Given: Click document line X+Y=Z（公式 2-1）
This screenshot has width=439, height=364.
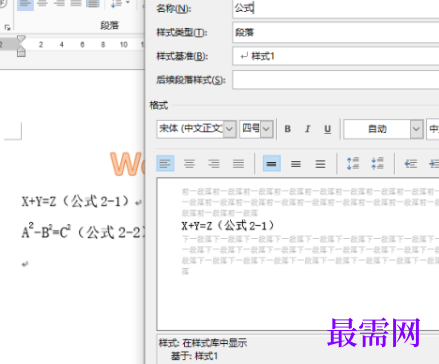Looking at the screenshot, I should pos(75,201).
